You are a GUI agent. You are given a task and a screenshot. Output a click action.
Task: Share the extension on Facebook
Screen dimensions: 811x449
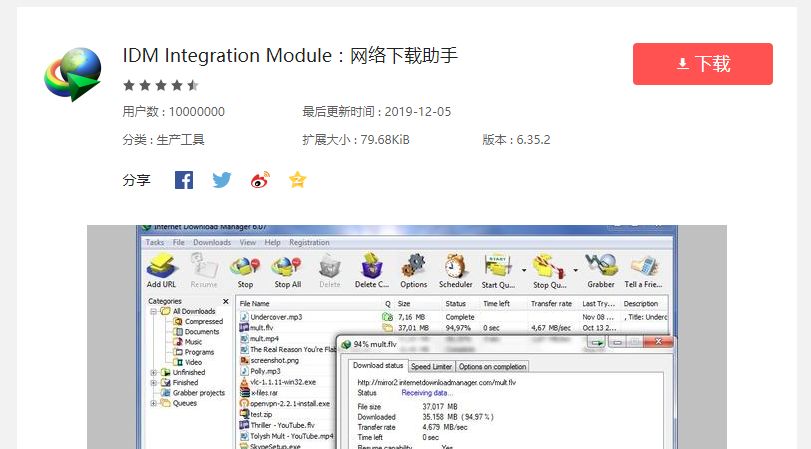click(184, 180)
